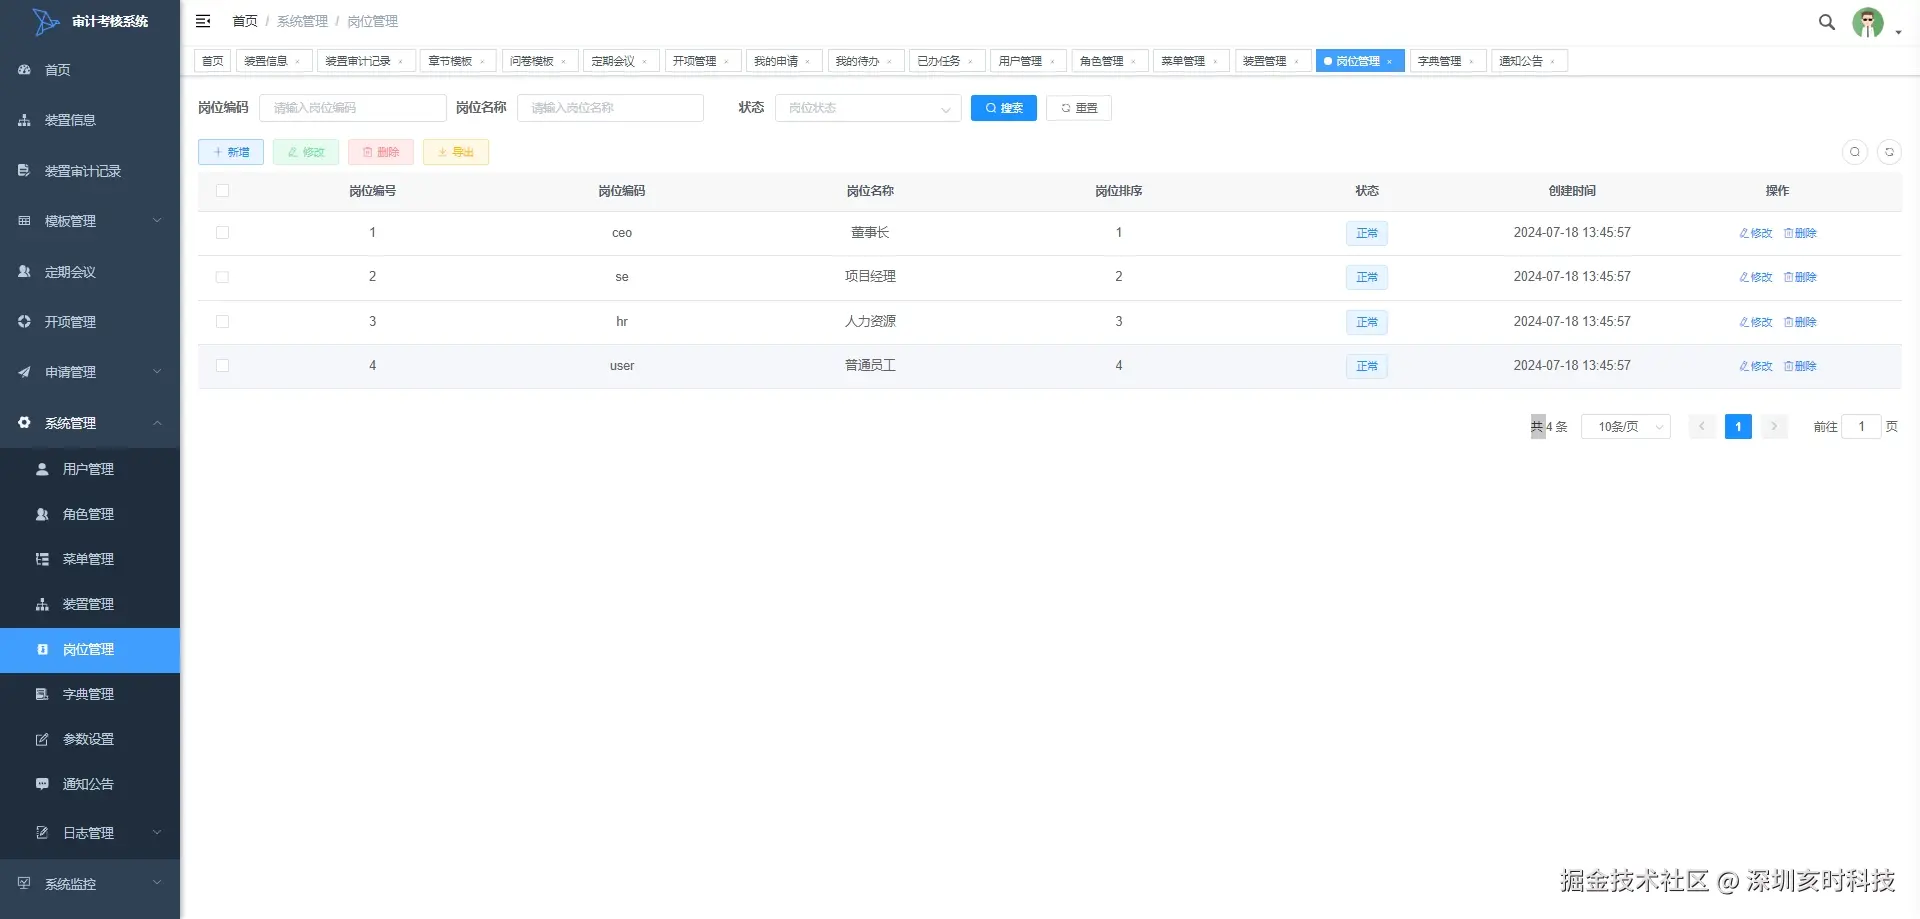Image resolution: width=1920 pixels, height=919 pixels.
Task: Click page number 1 in pagination
Action: [1738, 427]
